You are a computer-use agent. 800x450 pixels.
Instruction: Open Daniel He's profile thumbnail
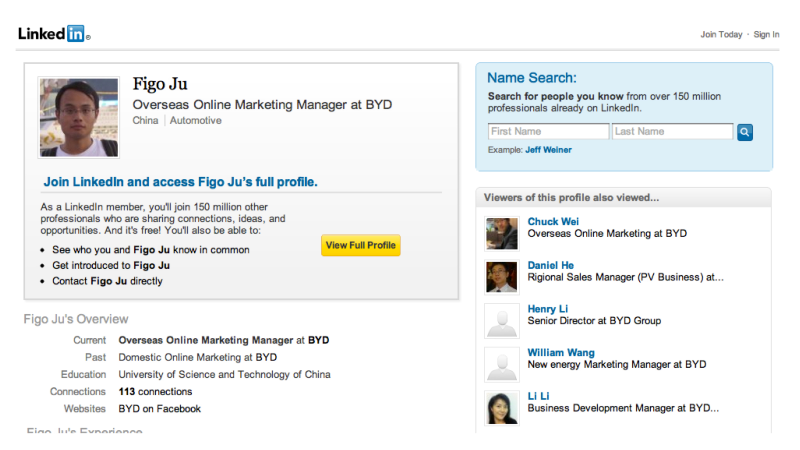coord(502,277)
